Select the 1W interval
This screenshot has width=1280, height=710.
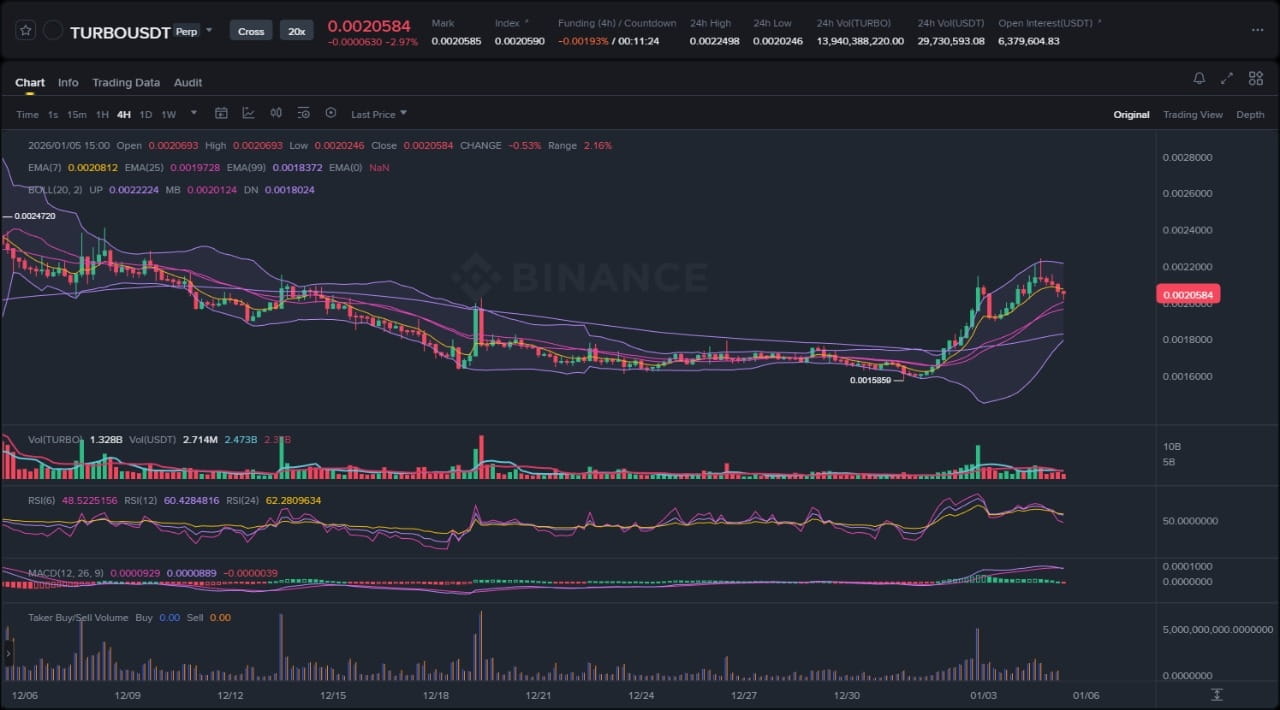168,114
